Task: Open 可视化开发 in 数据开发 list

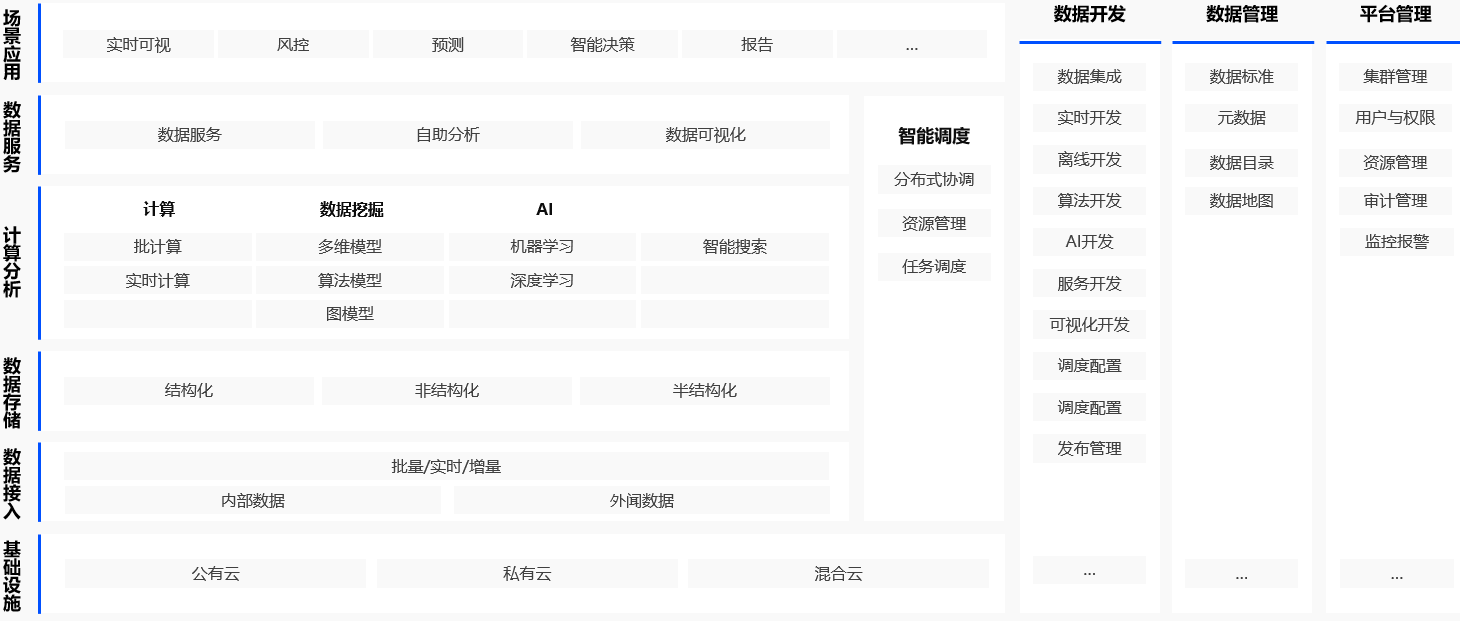Action: pos(1089,325)
